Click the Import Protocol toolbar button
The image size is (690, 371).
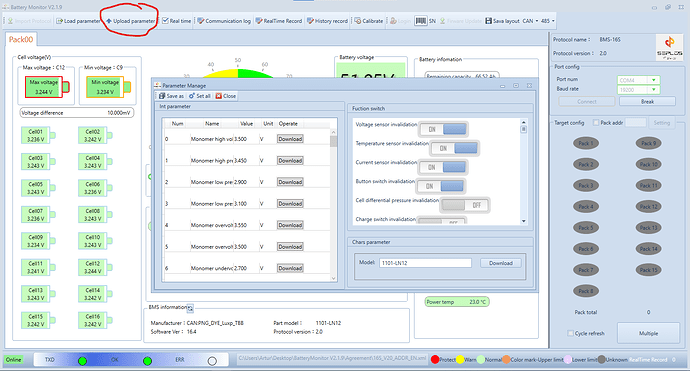[29, 21]
